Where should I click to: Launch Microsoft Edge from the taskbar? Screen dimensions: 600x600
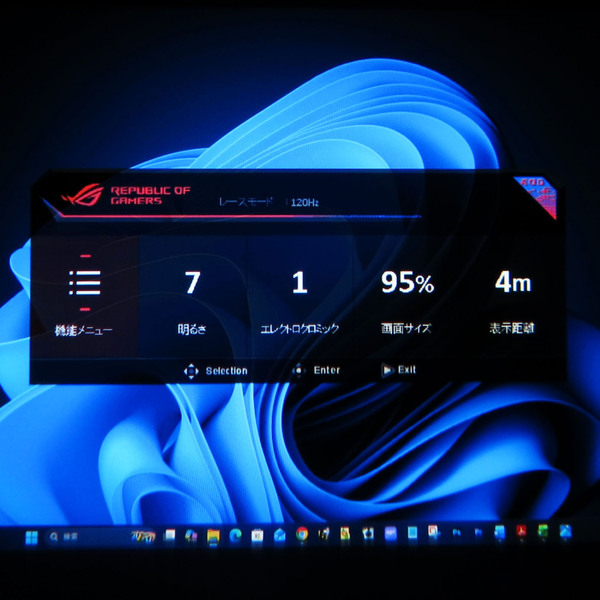coord(235,536)
